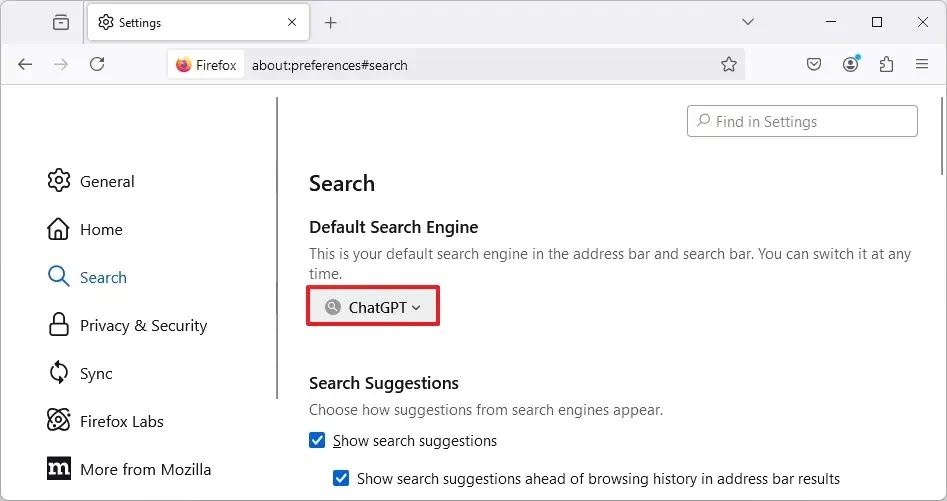
Task: Go back with the back arrow
Action: [25, 64]
